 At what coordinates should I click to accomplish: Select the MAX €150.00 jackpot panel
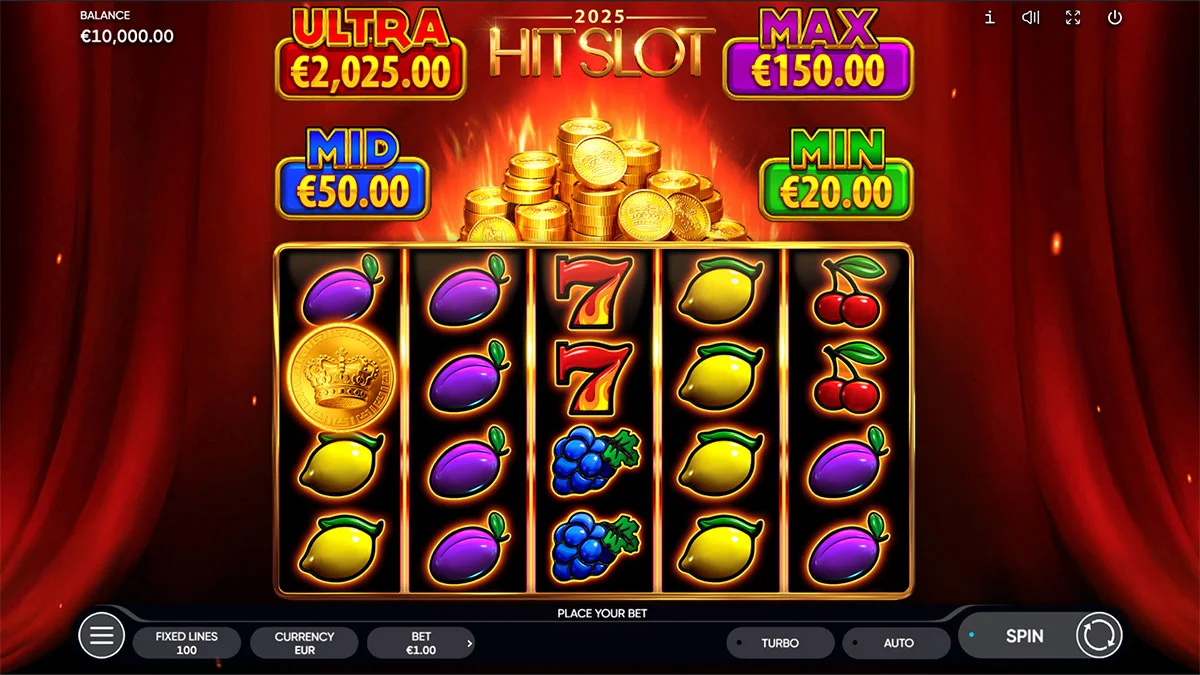point(818,52)
